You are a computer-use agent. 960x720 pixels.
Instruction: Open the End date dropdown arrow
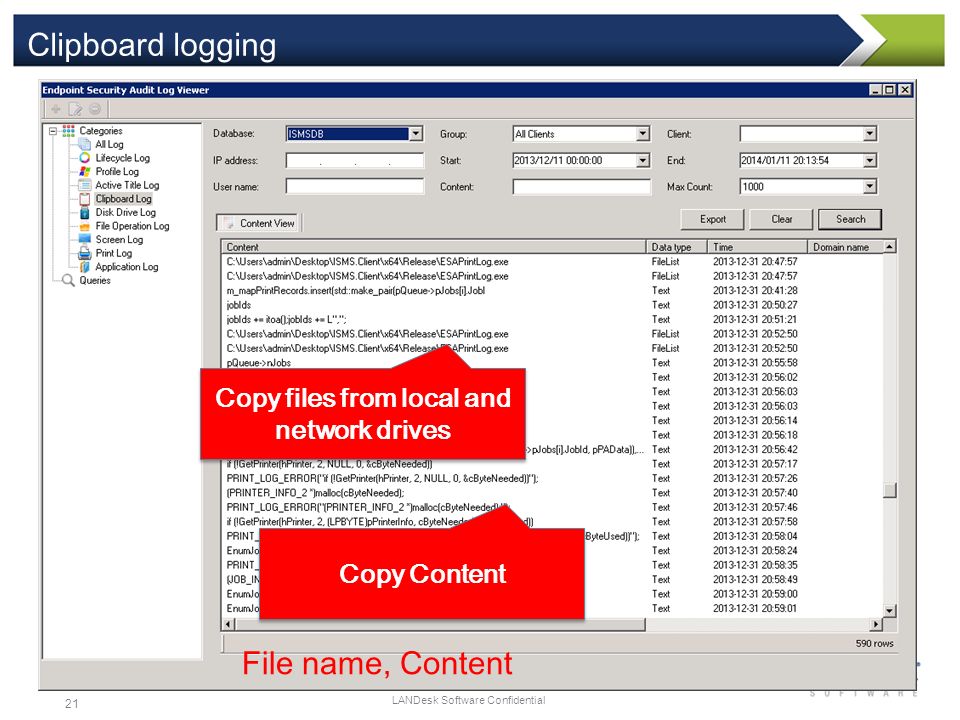tap(869, 160)
